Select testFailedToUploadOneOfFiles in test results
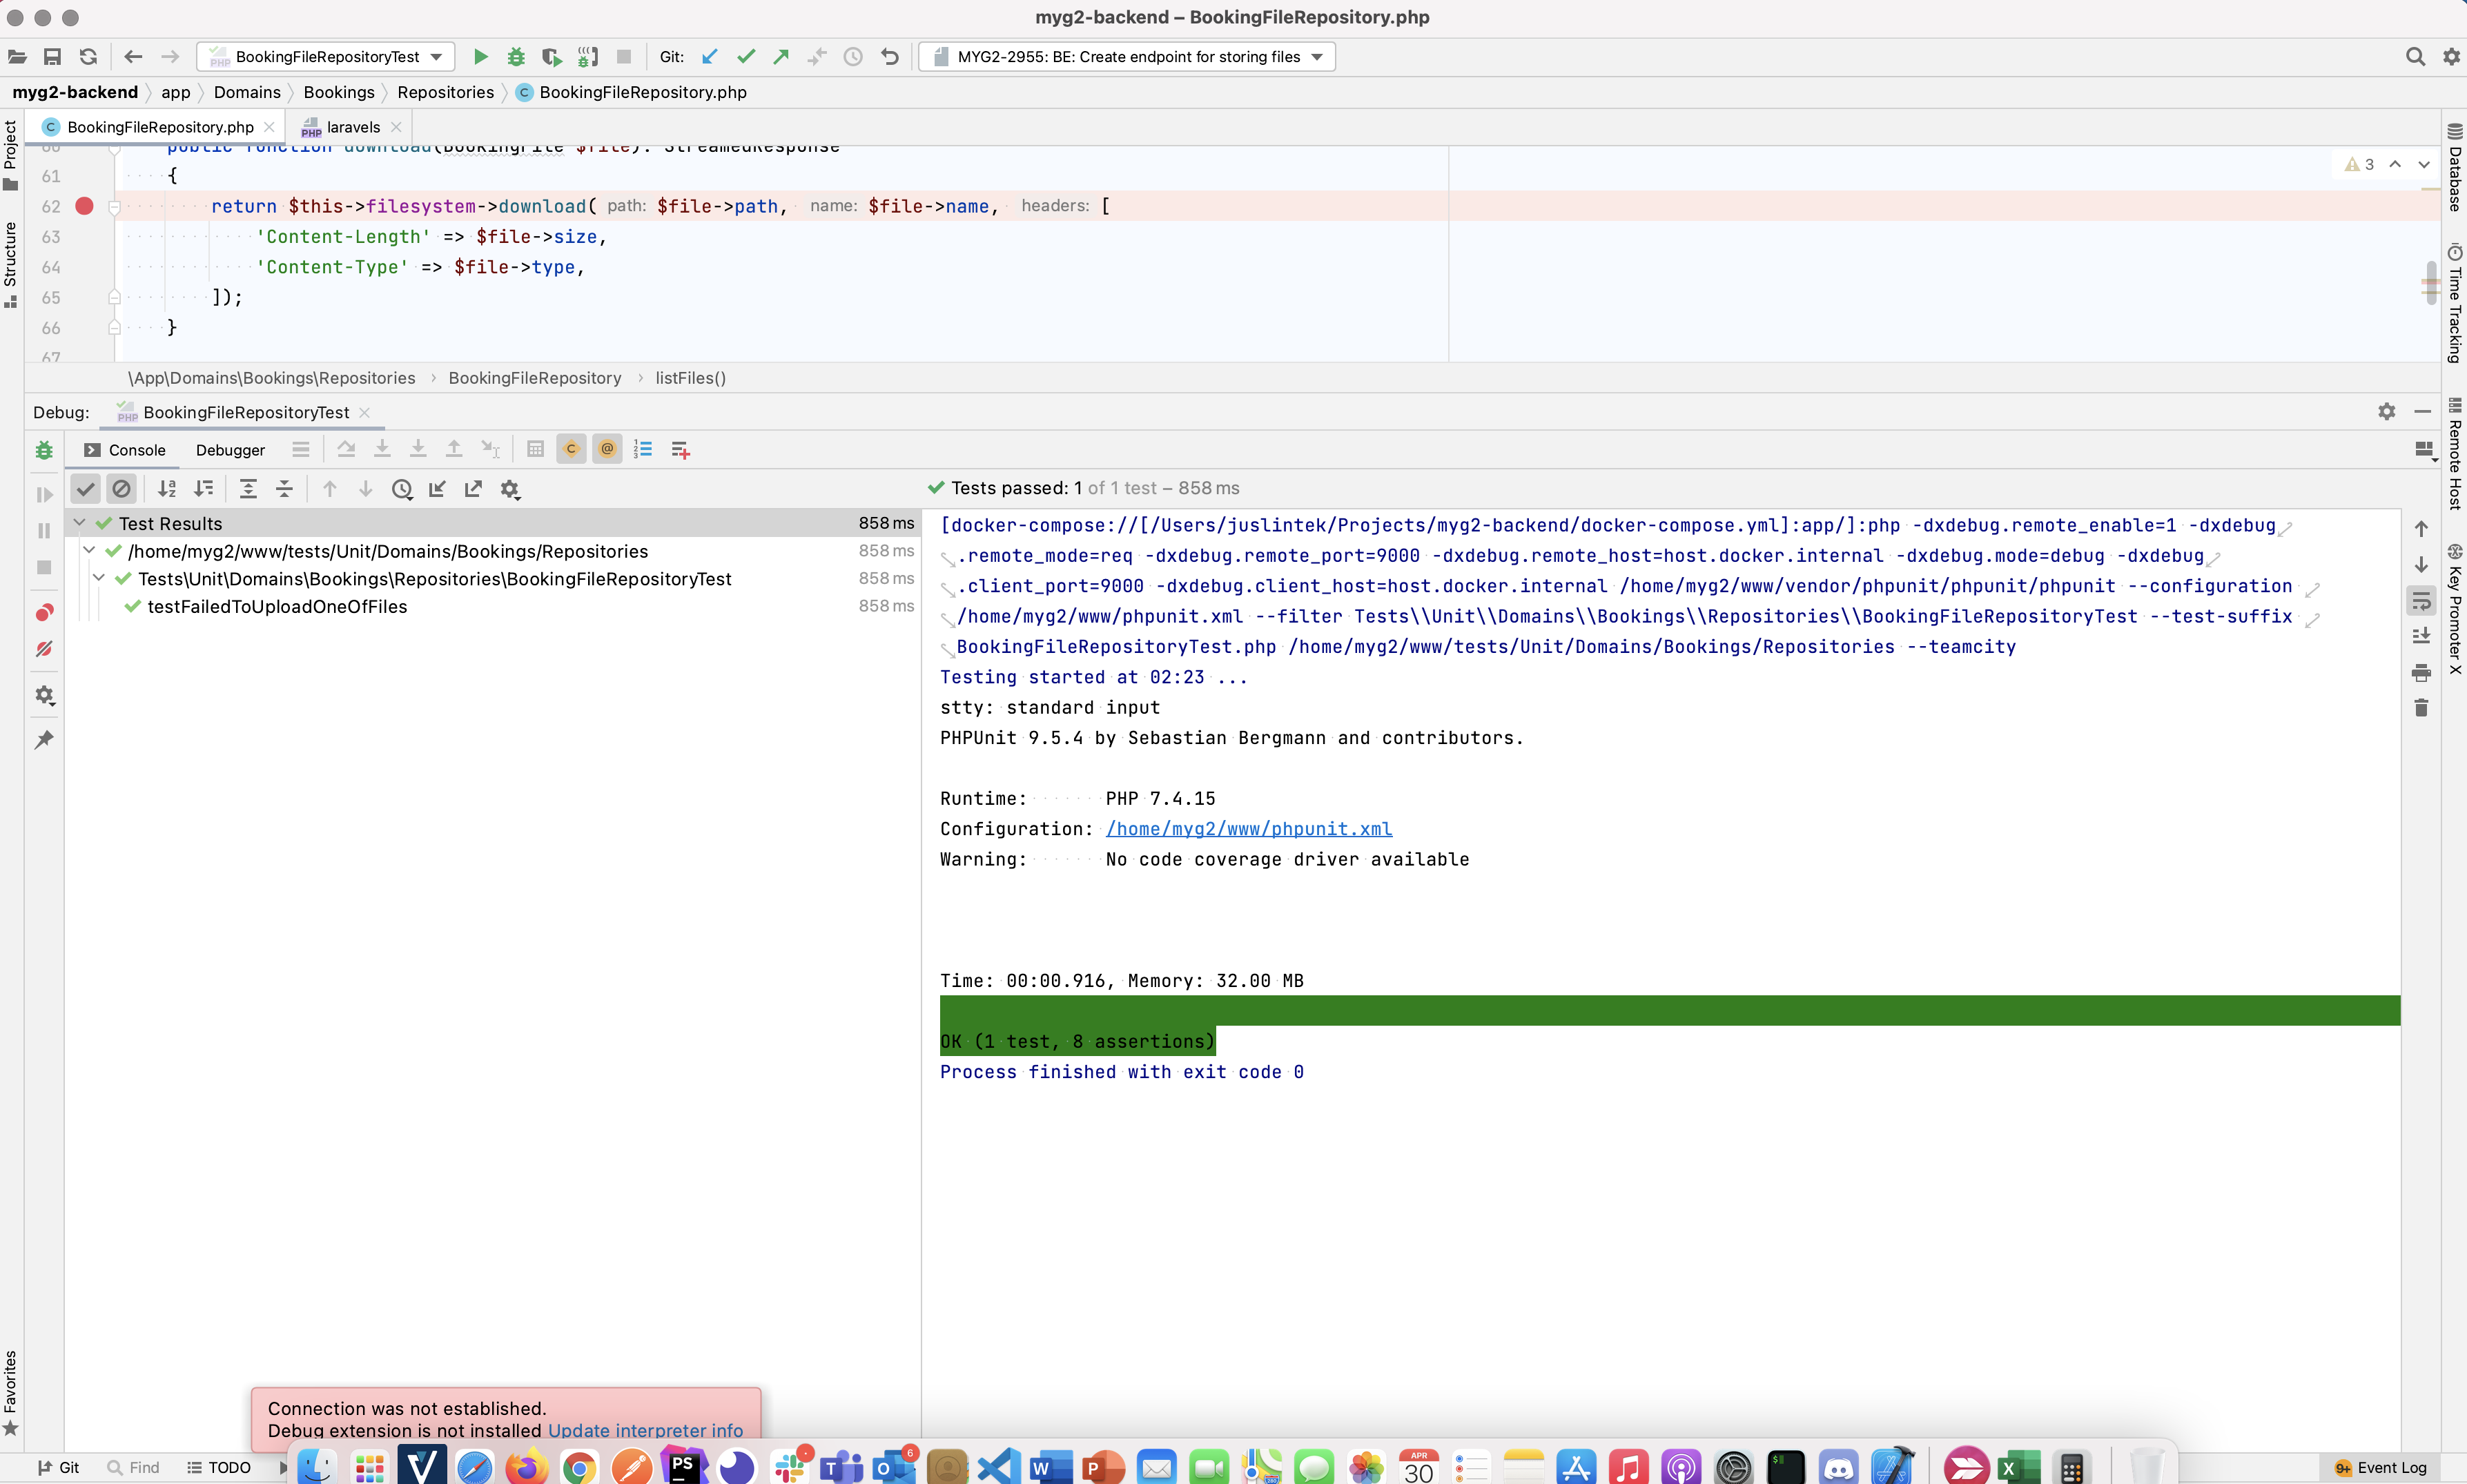 [277, 606]
